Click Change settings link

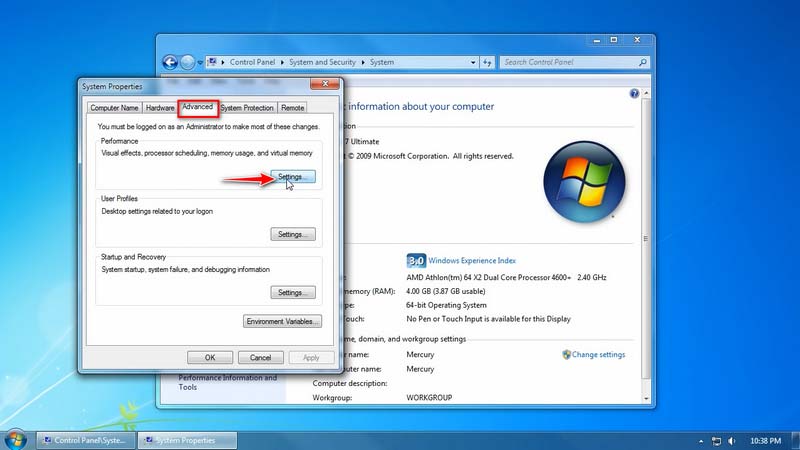(598, 355)
